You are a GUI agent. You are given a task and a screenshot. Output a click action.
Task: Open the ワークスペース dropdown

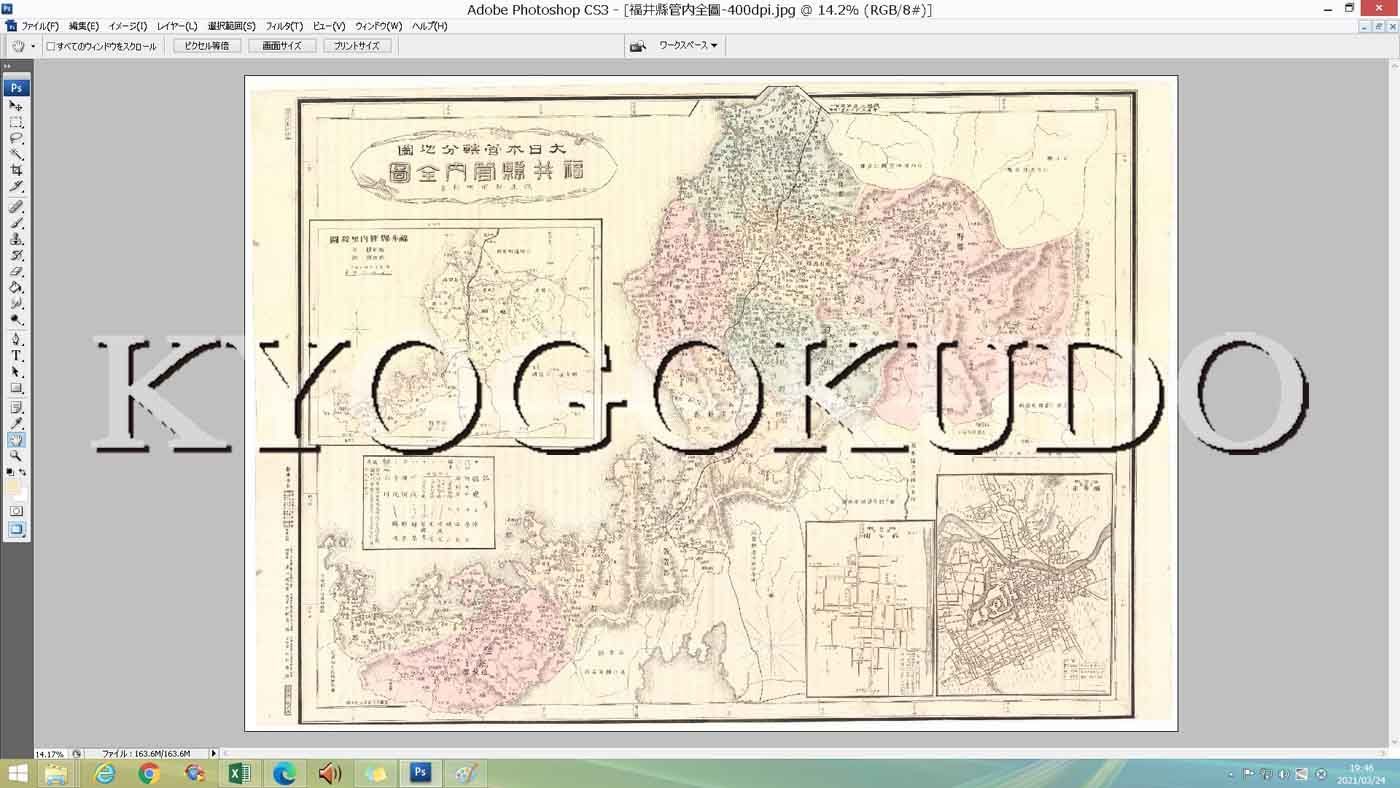pyautogui.click(x=687, y=46)
